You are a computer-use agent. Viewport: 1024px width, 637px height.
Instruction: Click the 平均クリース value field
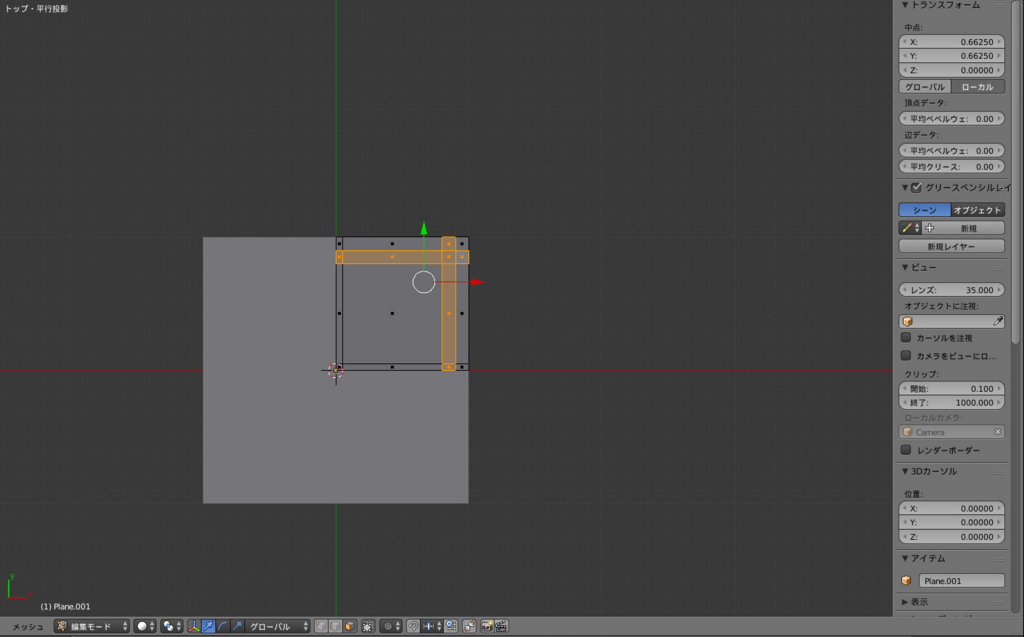click(952, 167)
